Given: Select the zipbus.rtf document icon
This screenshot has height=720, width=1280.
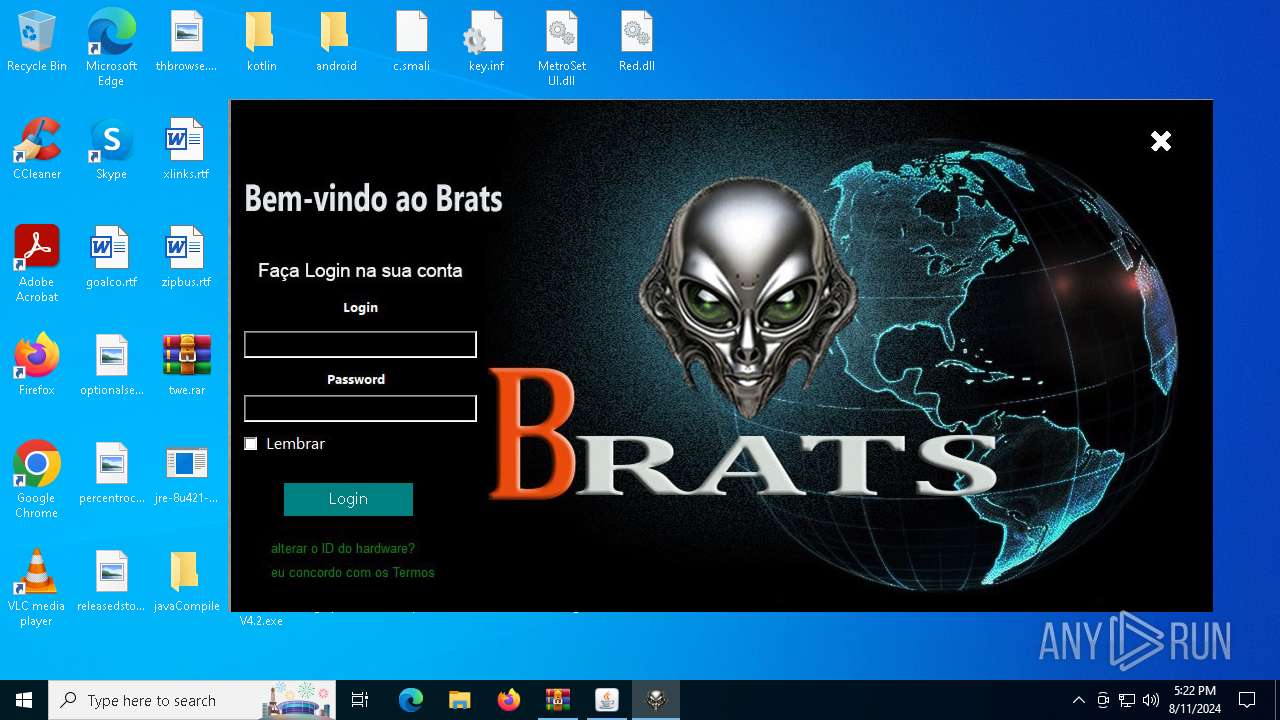Looking at the screenshot, I should pos(186,258).
